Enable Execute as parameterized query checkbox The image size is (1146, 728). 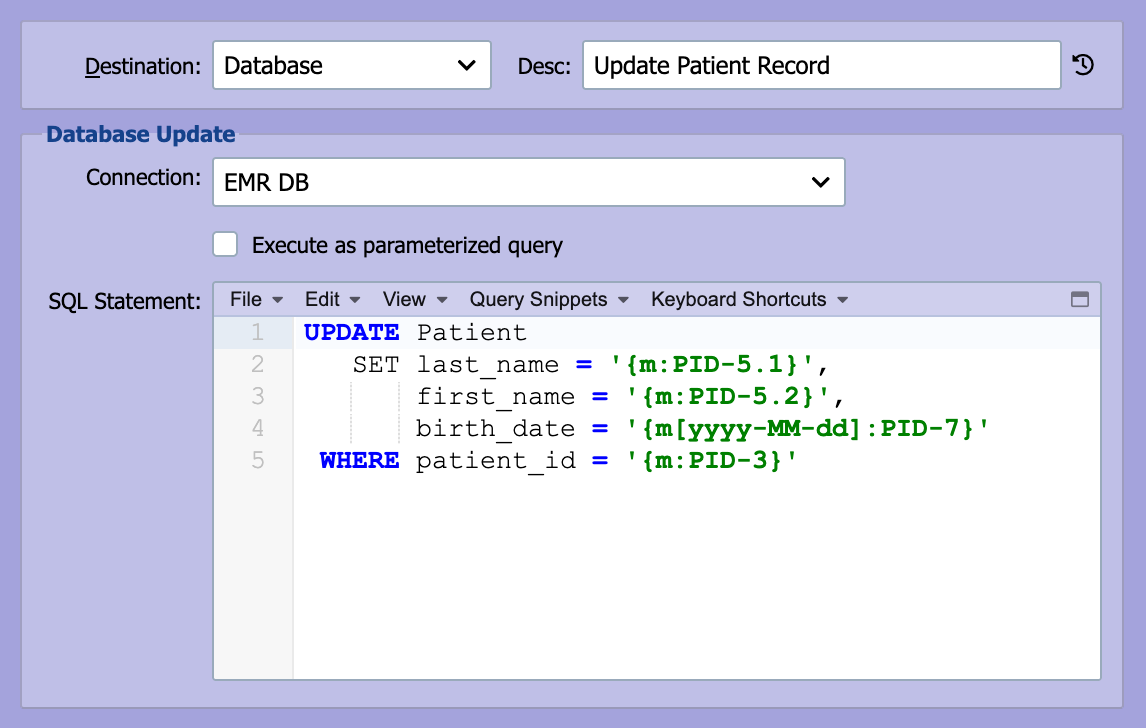tap(225, 244)
